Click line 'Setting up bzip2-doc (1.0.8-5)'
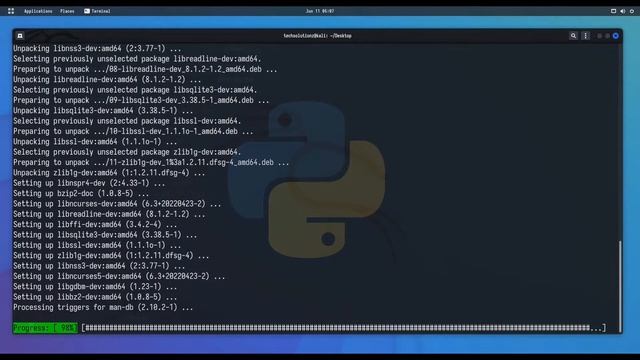The width and height of the screenshot is (640, 360). point(81,193)
